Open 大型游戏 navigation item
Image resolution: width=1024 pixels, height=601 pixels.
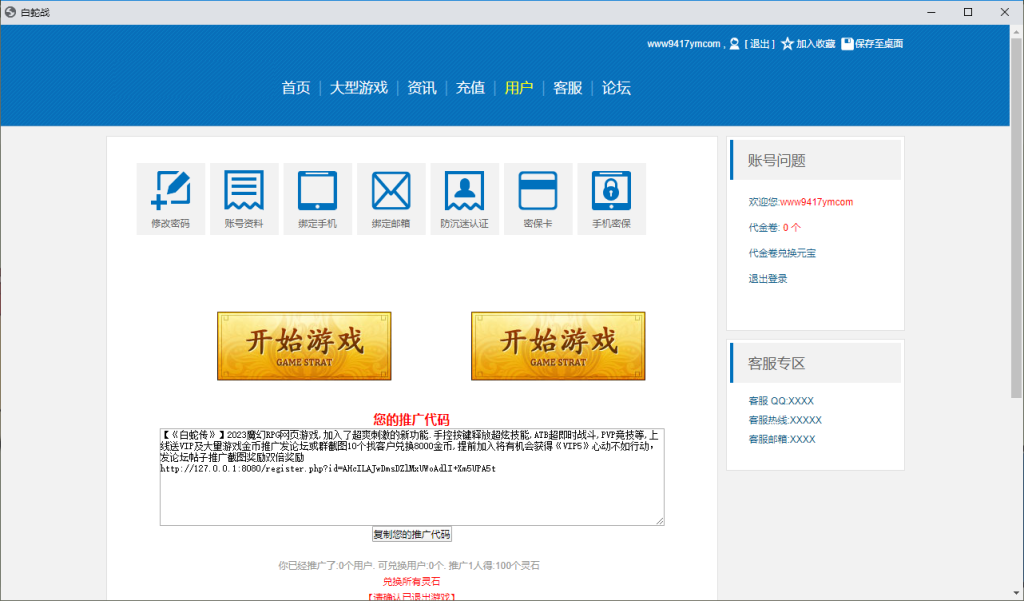click(359, 88)
